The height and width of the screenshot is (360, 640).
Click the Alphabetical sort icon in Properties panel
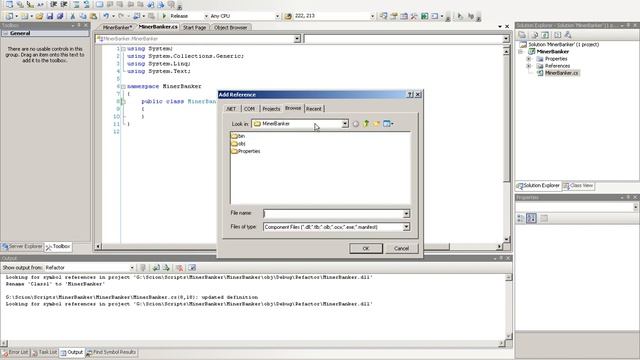pyautogui.click(x=531, y=218)
